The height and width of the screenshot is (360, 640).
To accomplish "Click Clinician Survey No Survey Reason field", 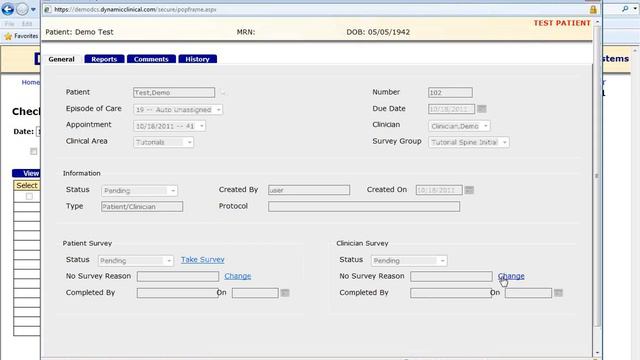I will pos(451,276).
